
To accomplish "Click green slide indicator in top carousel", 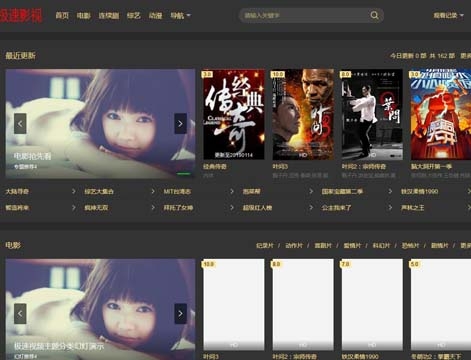I will pos(184,174).
